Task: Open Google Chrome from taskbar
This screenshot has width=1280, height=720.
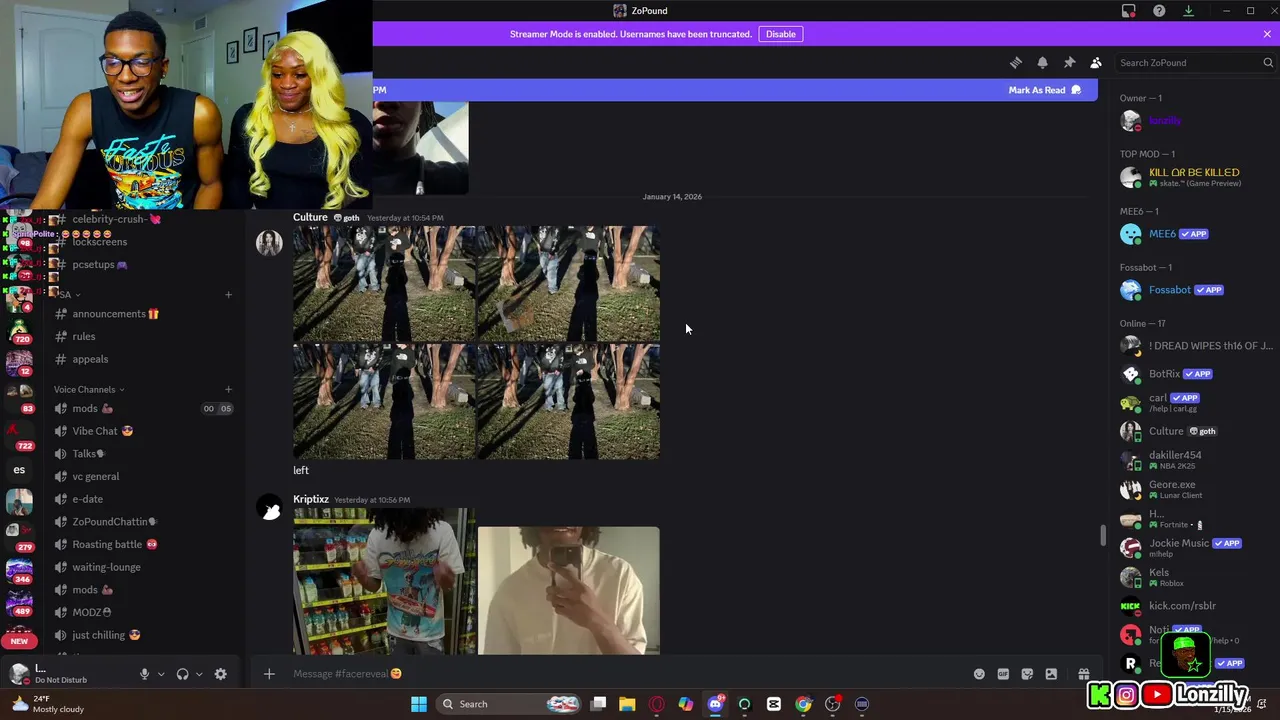Action: click(803, 704)
